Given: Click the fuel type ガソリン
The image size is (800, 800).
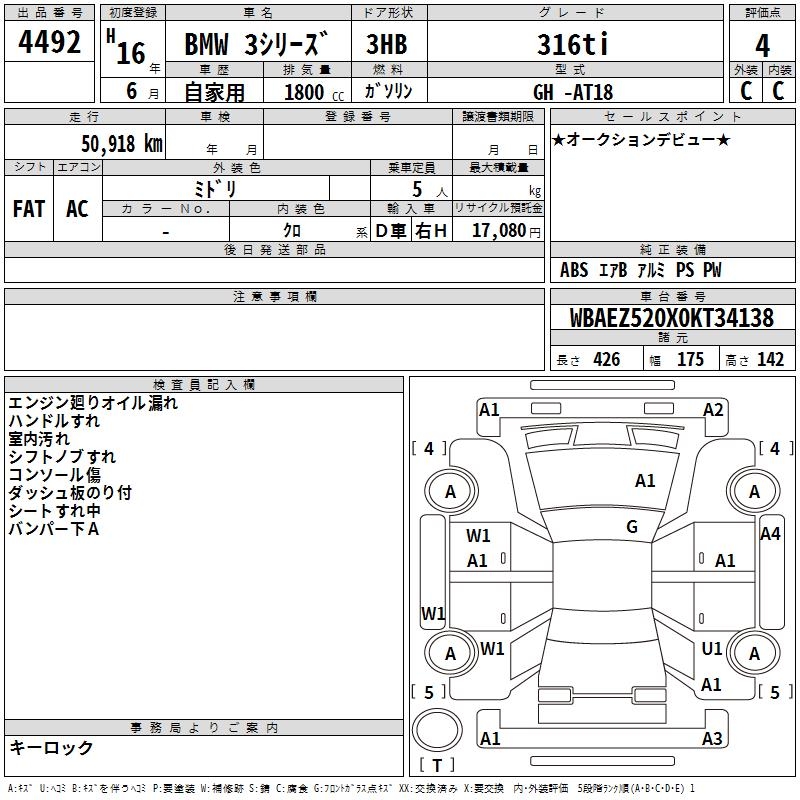Looking at the screenshot, I should tap(388, 91).
